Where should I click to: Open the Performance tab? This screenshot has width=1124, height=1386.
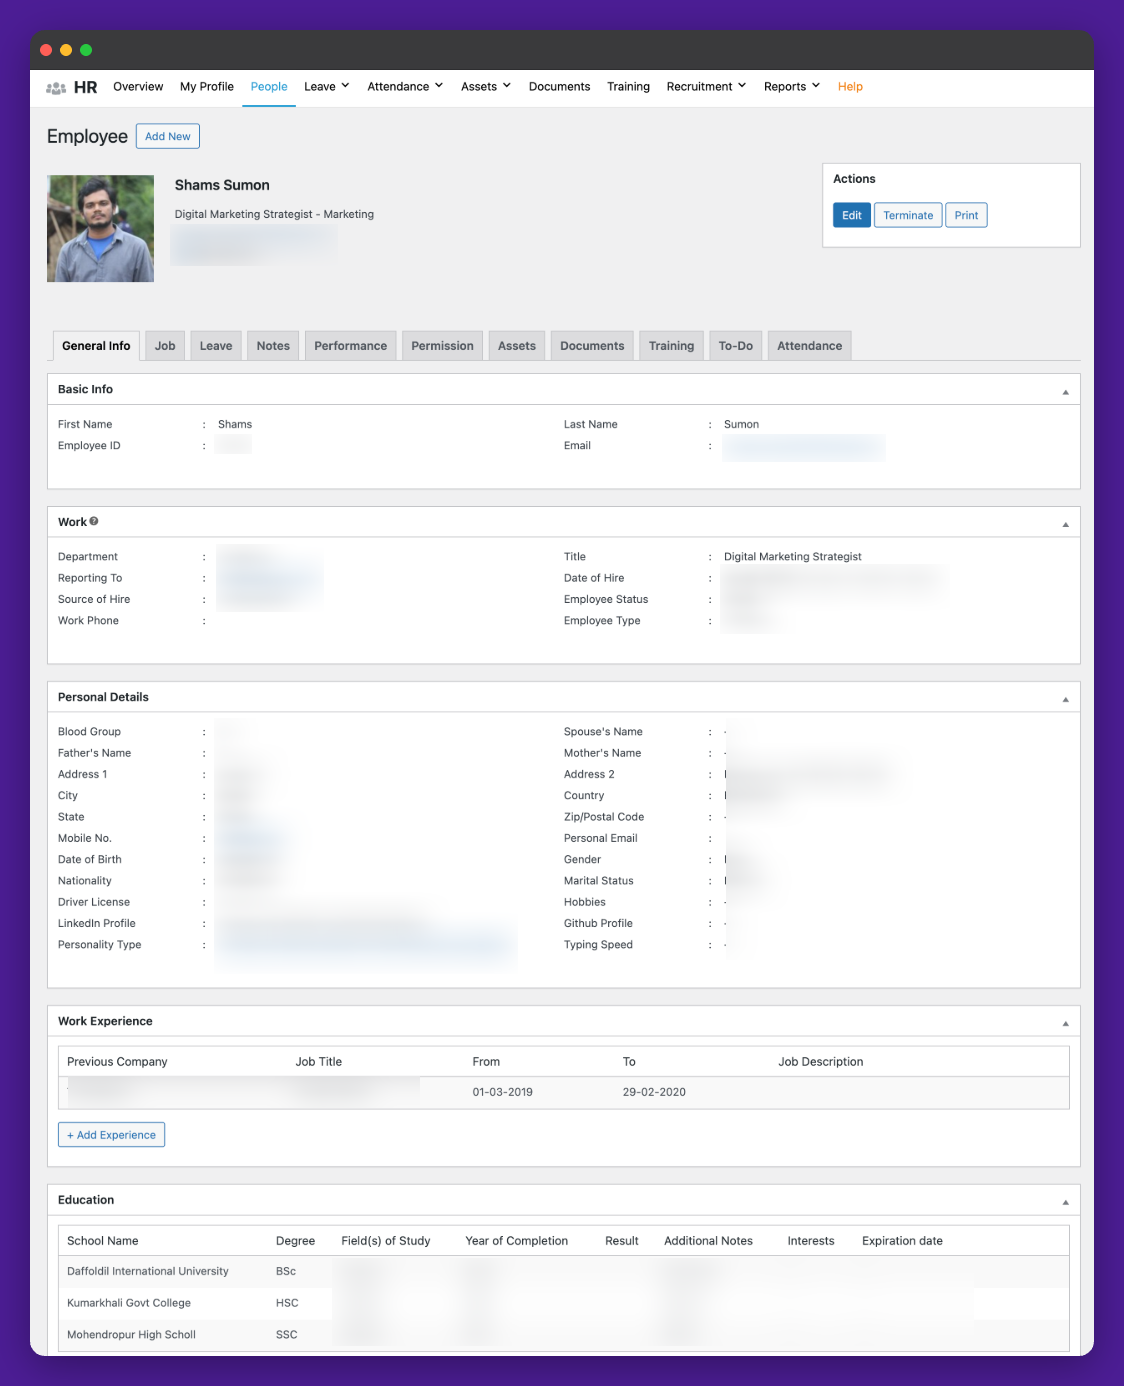pyautogui.click(x=350, y=345)
